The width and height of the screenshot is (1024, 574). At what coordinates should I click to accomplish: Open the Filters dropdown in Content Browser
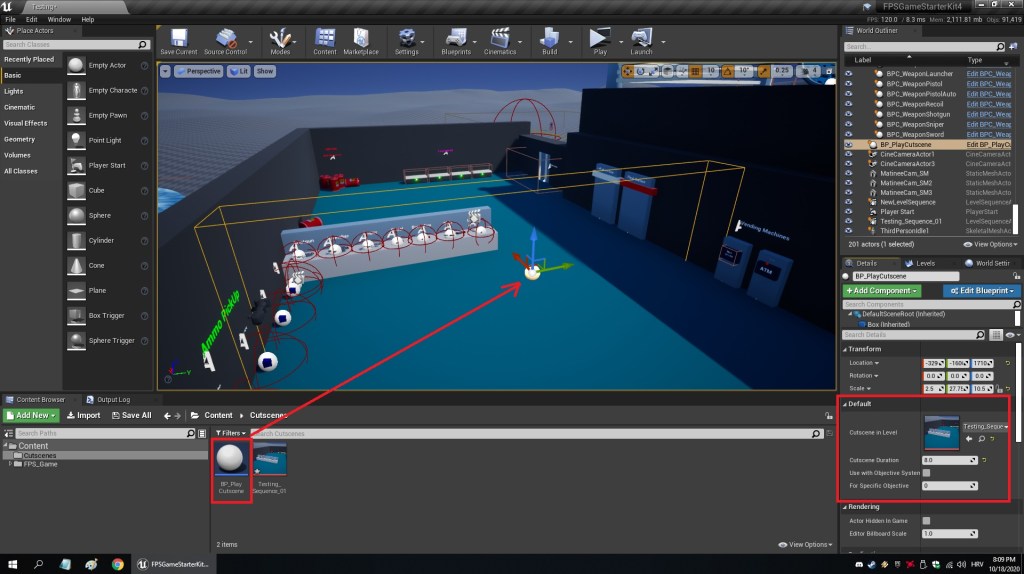tap(231, 433)
